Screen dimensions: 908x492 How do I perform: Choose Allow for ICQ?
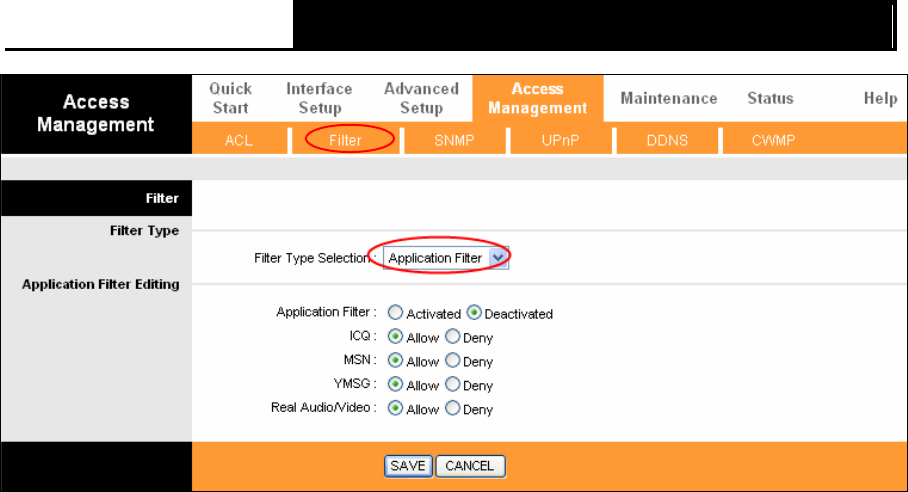[x=396, y=336]
